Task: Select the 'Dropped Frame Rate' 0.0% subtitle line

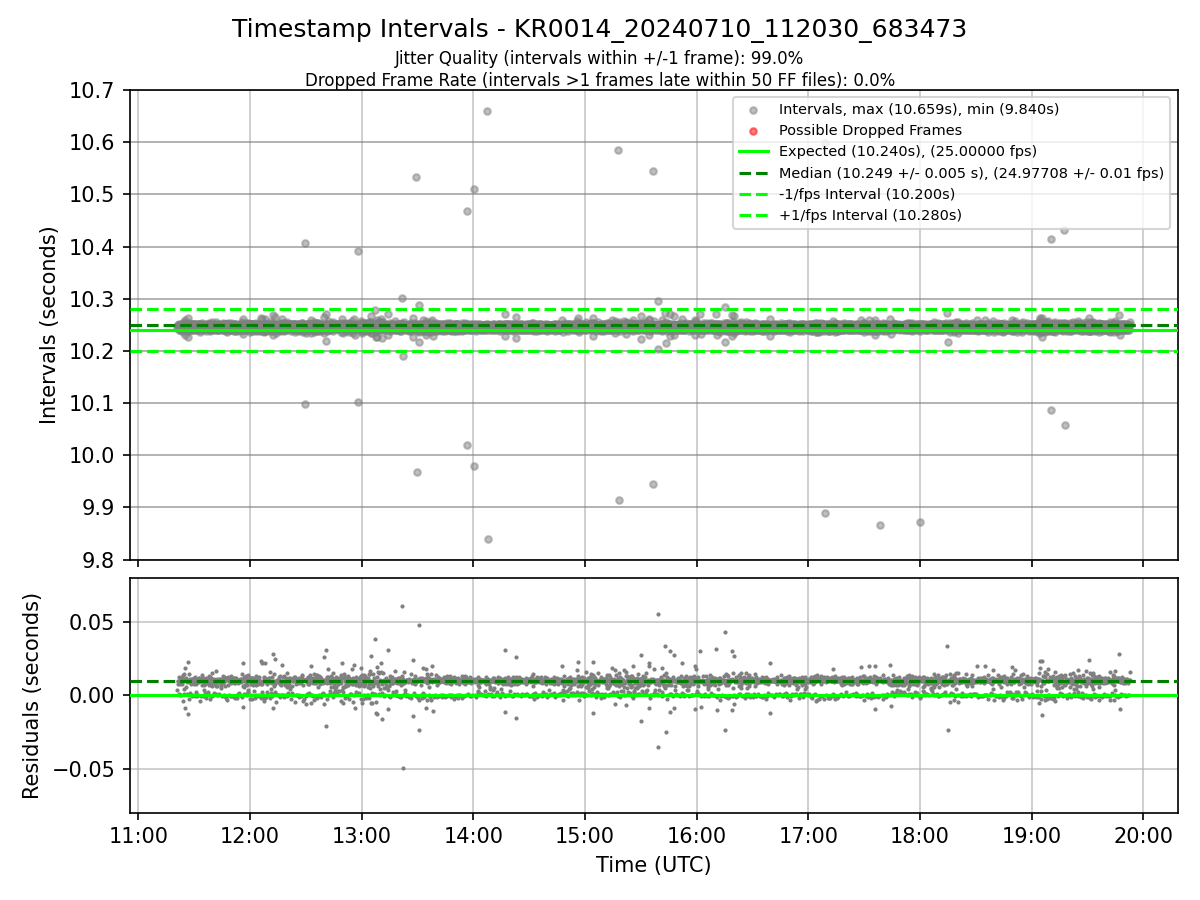Action: coord(599,80)
